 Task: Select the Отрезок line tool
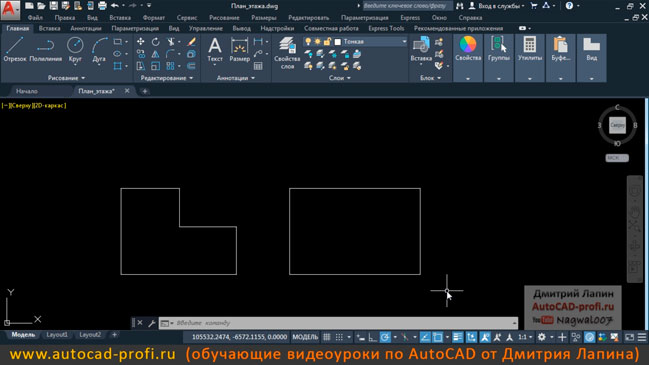[x=14, y=50]
